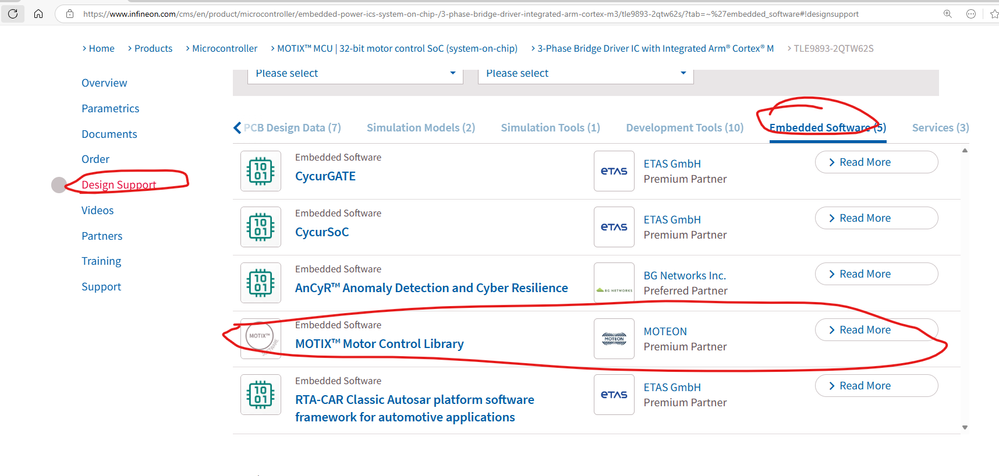Click the zoom magnifier icon in address bar
999x476 pixels.
coord(948,14)
